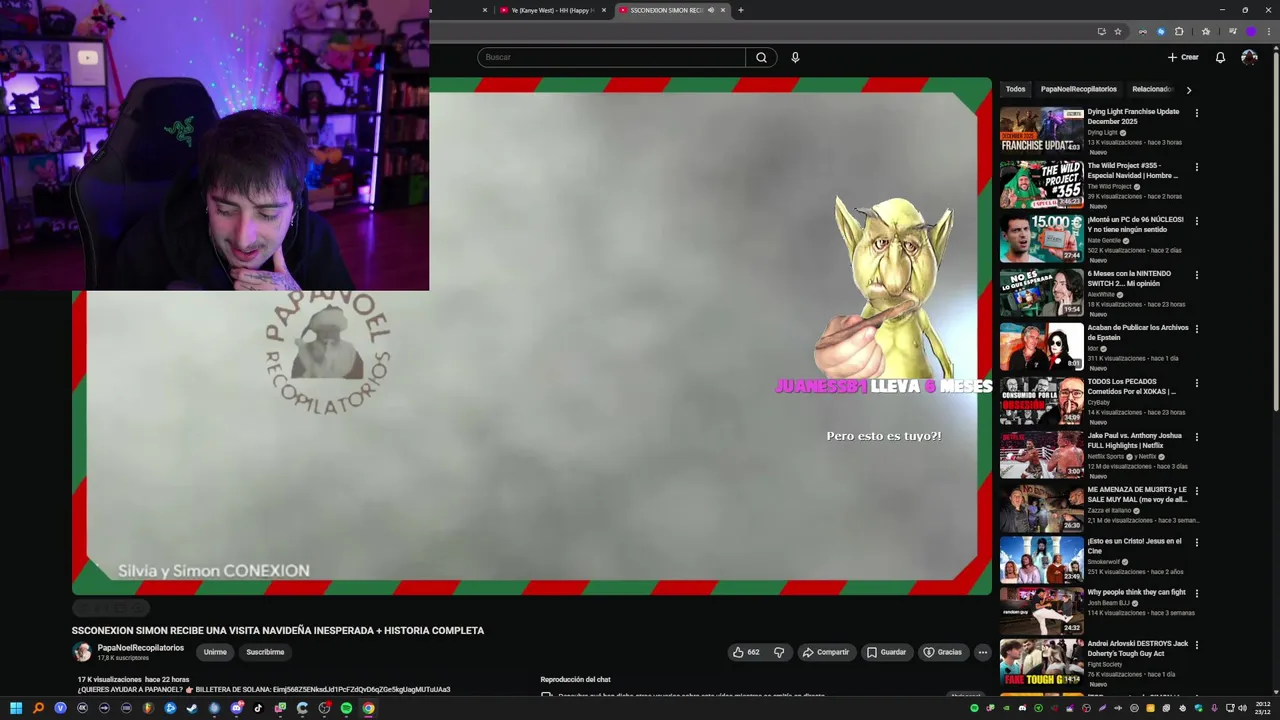This screenshot has height=720, width=1280.
Task: Open Windows taskbar search
Action: [38, 708]
